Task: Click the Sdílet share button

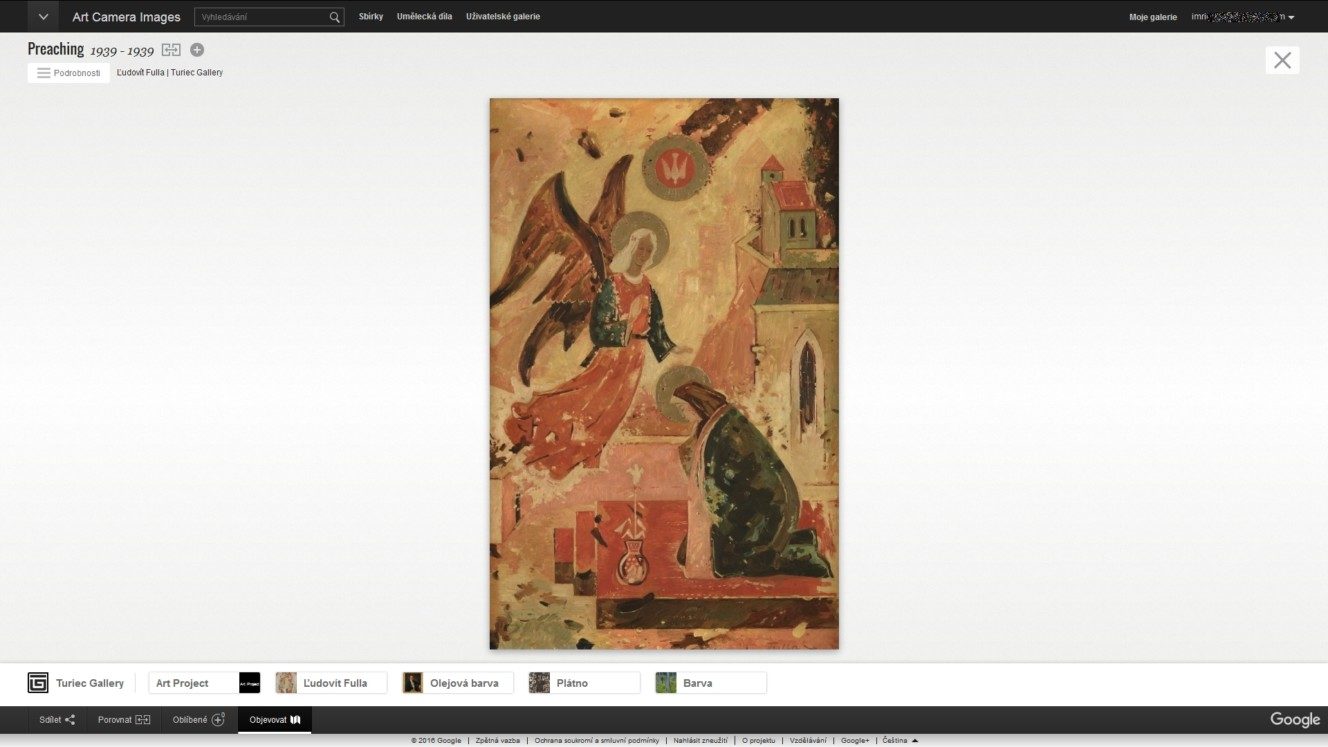Action: coord(57,720)
